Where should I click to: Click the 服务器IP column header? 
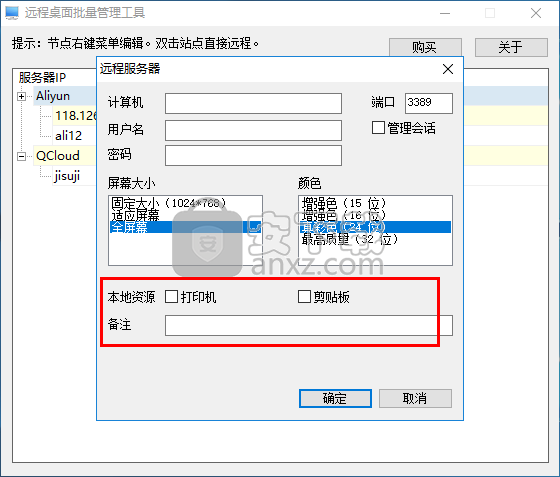[x=42, y=77]
